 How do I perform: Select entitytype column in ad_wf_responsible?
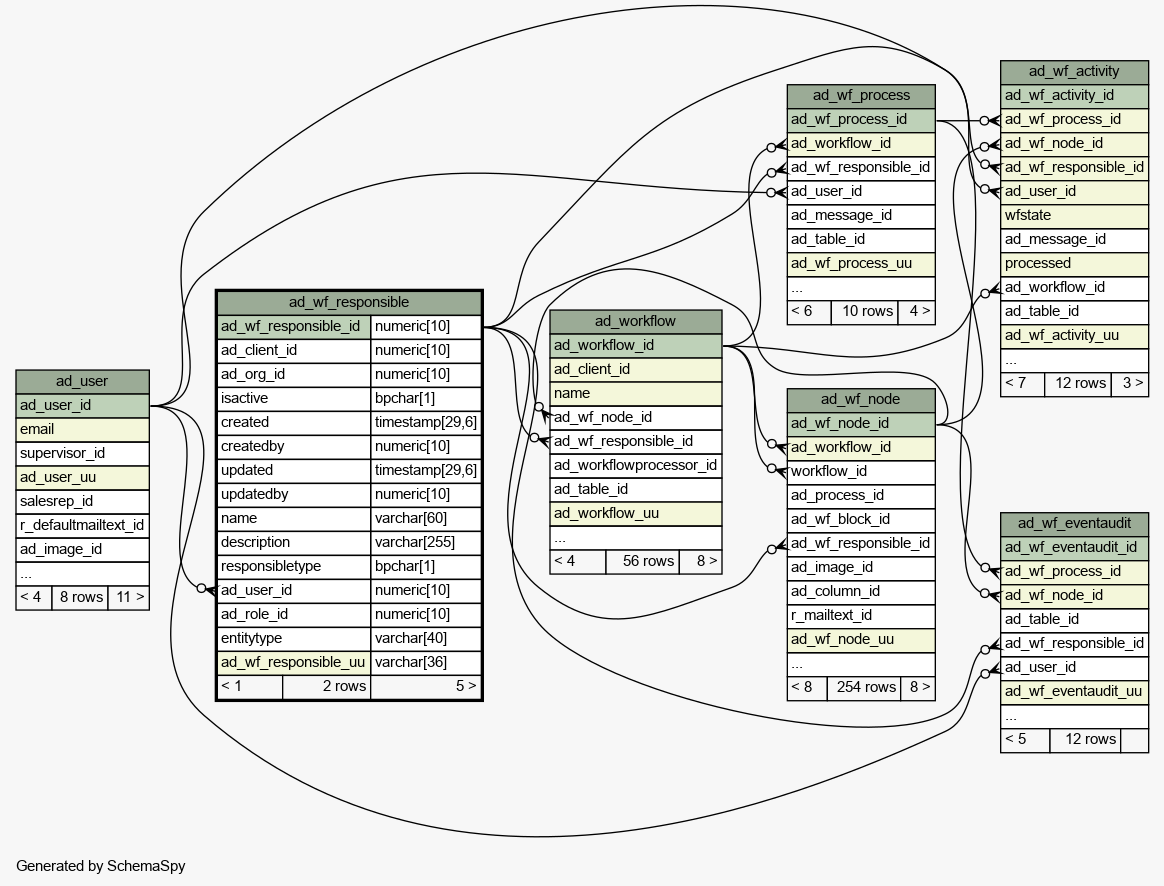tap(294, 638)
